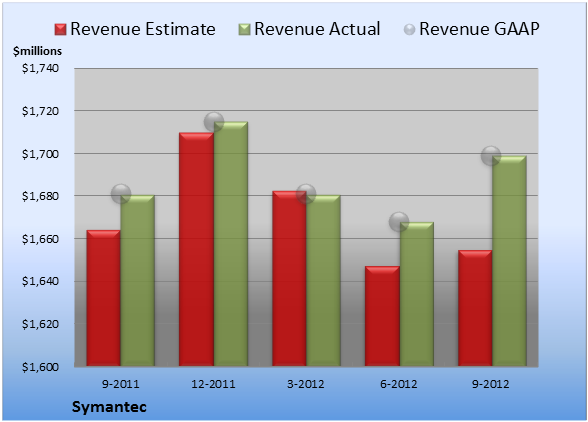Viewport: 588px width, 422px height.
Task: Click the $1,700 axis label
Action: [x=40, y=154]
